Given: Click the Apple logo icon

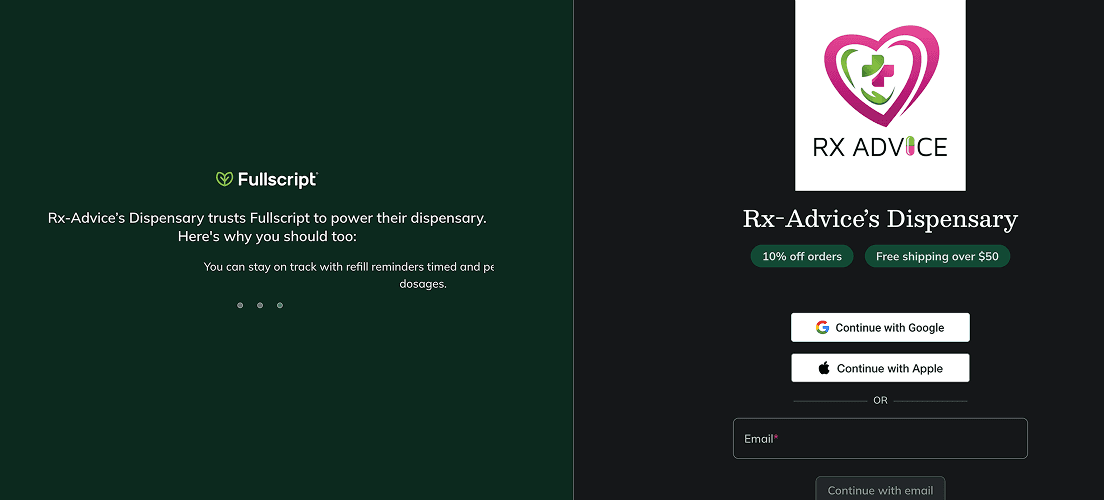Looking at the screenshot, I should (824, 368).
